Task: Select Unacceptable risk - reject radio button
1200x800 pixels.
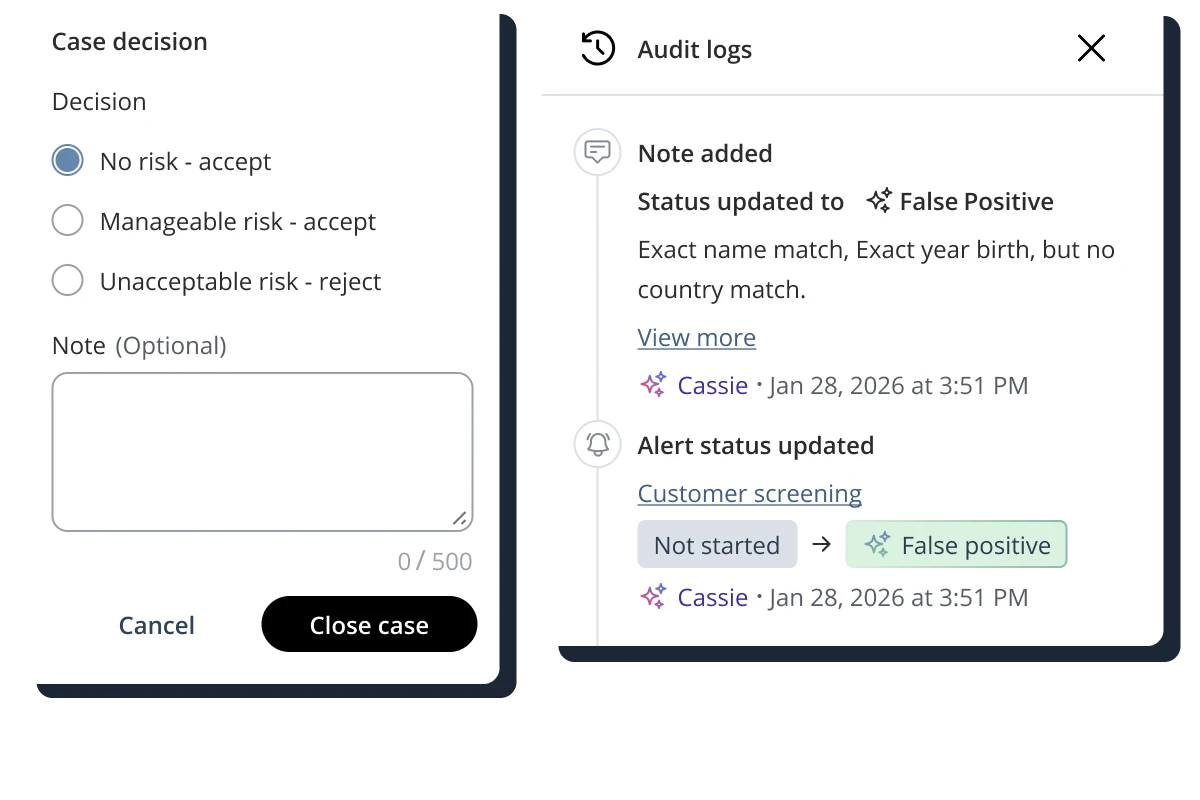Action: 68,281
